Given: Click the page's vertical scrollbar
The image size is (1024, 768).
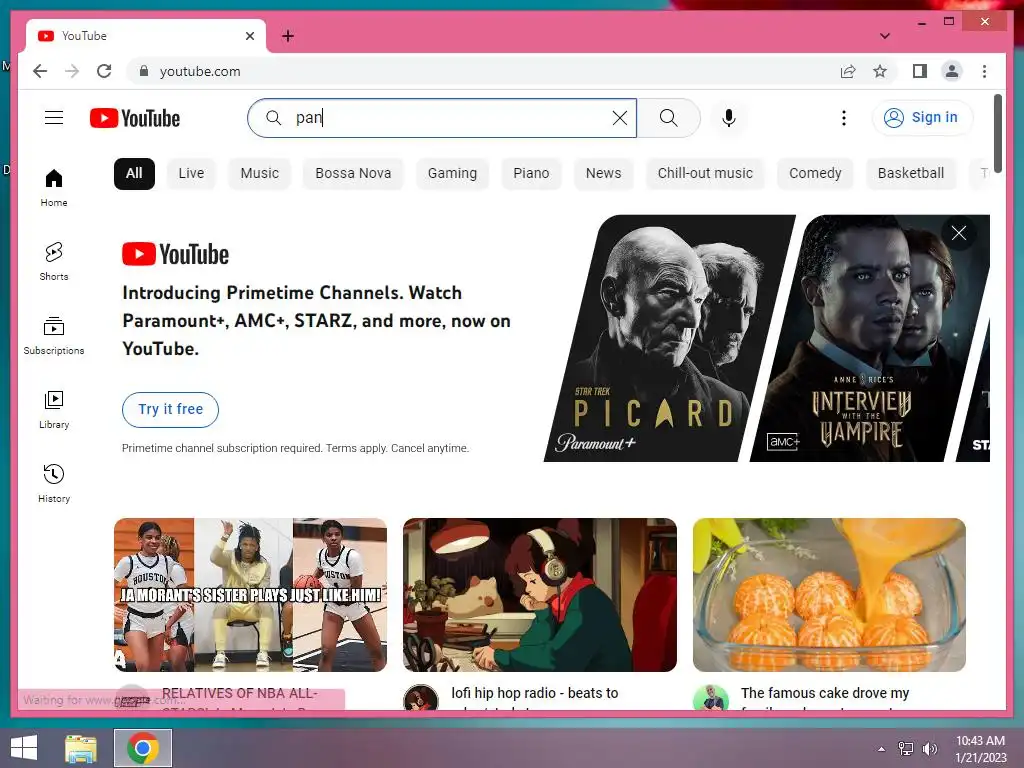Looking at the screenshot, I should 997,134.
